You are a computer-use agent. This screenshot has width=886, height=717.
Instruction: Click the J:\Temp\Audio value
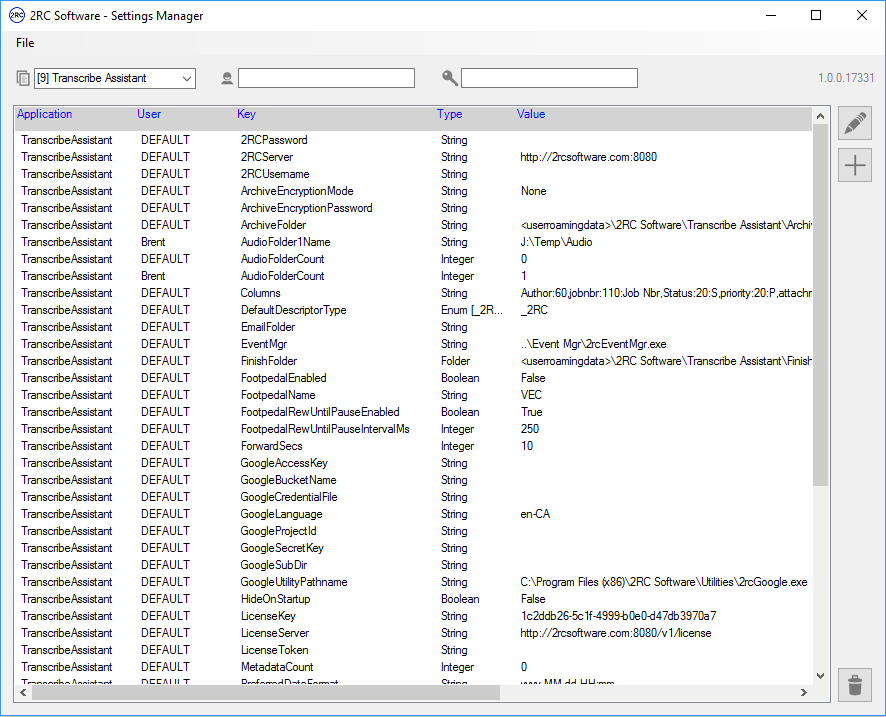coord(556,242)
